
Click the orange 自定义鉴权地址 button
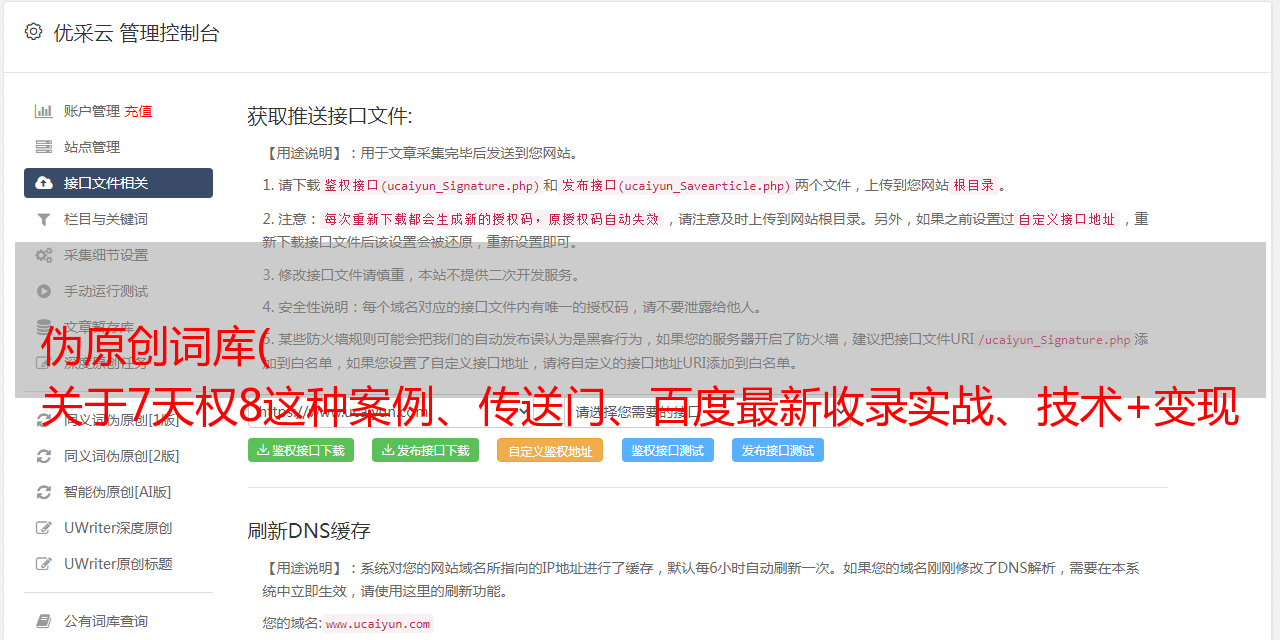(550, 450)
